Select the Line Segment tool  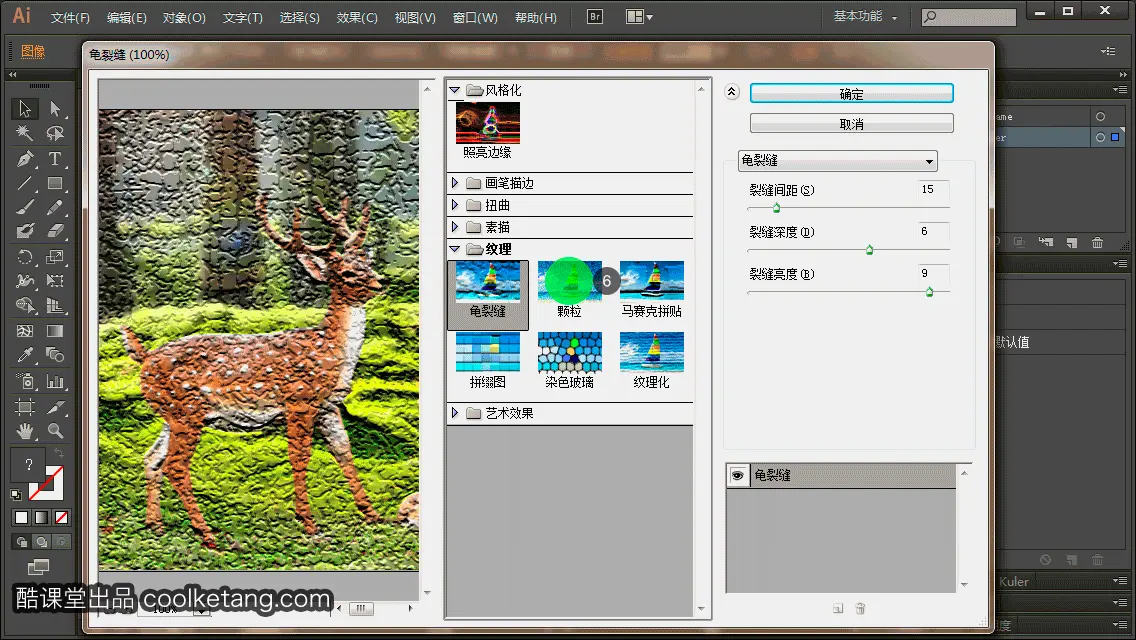(x=25, y=183)
